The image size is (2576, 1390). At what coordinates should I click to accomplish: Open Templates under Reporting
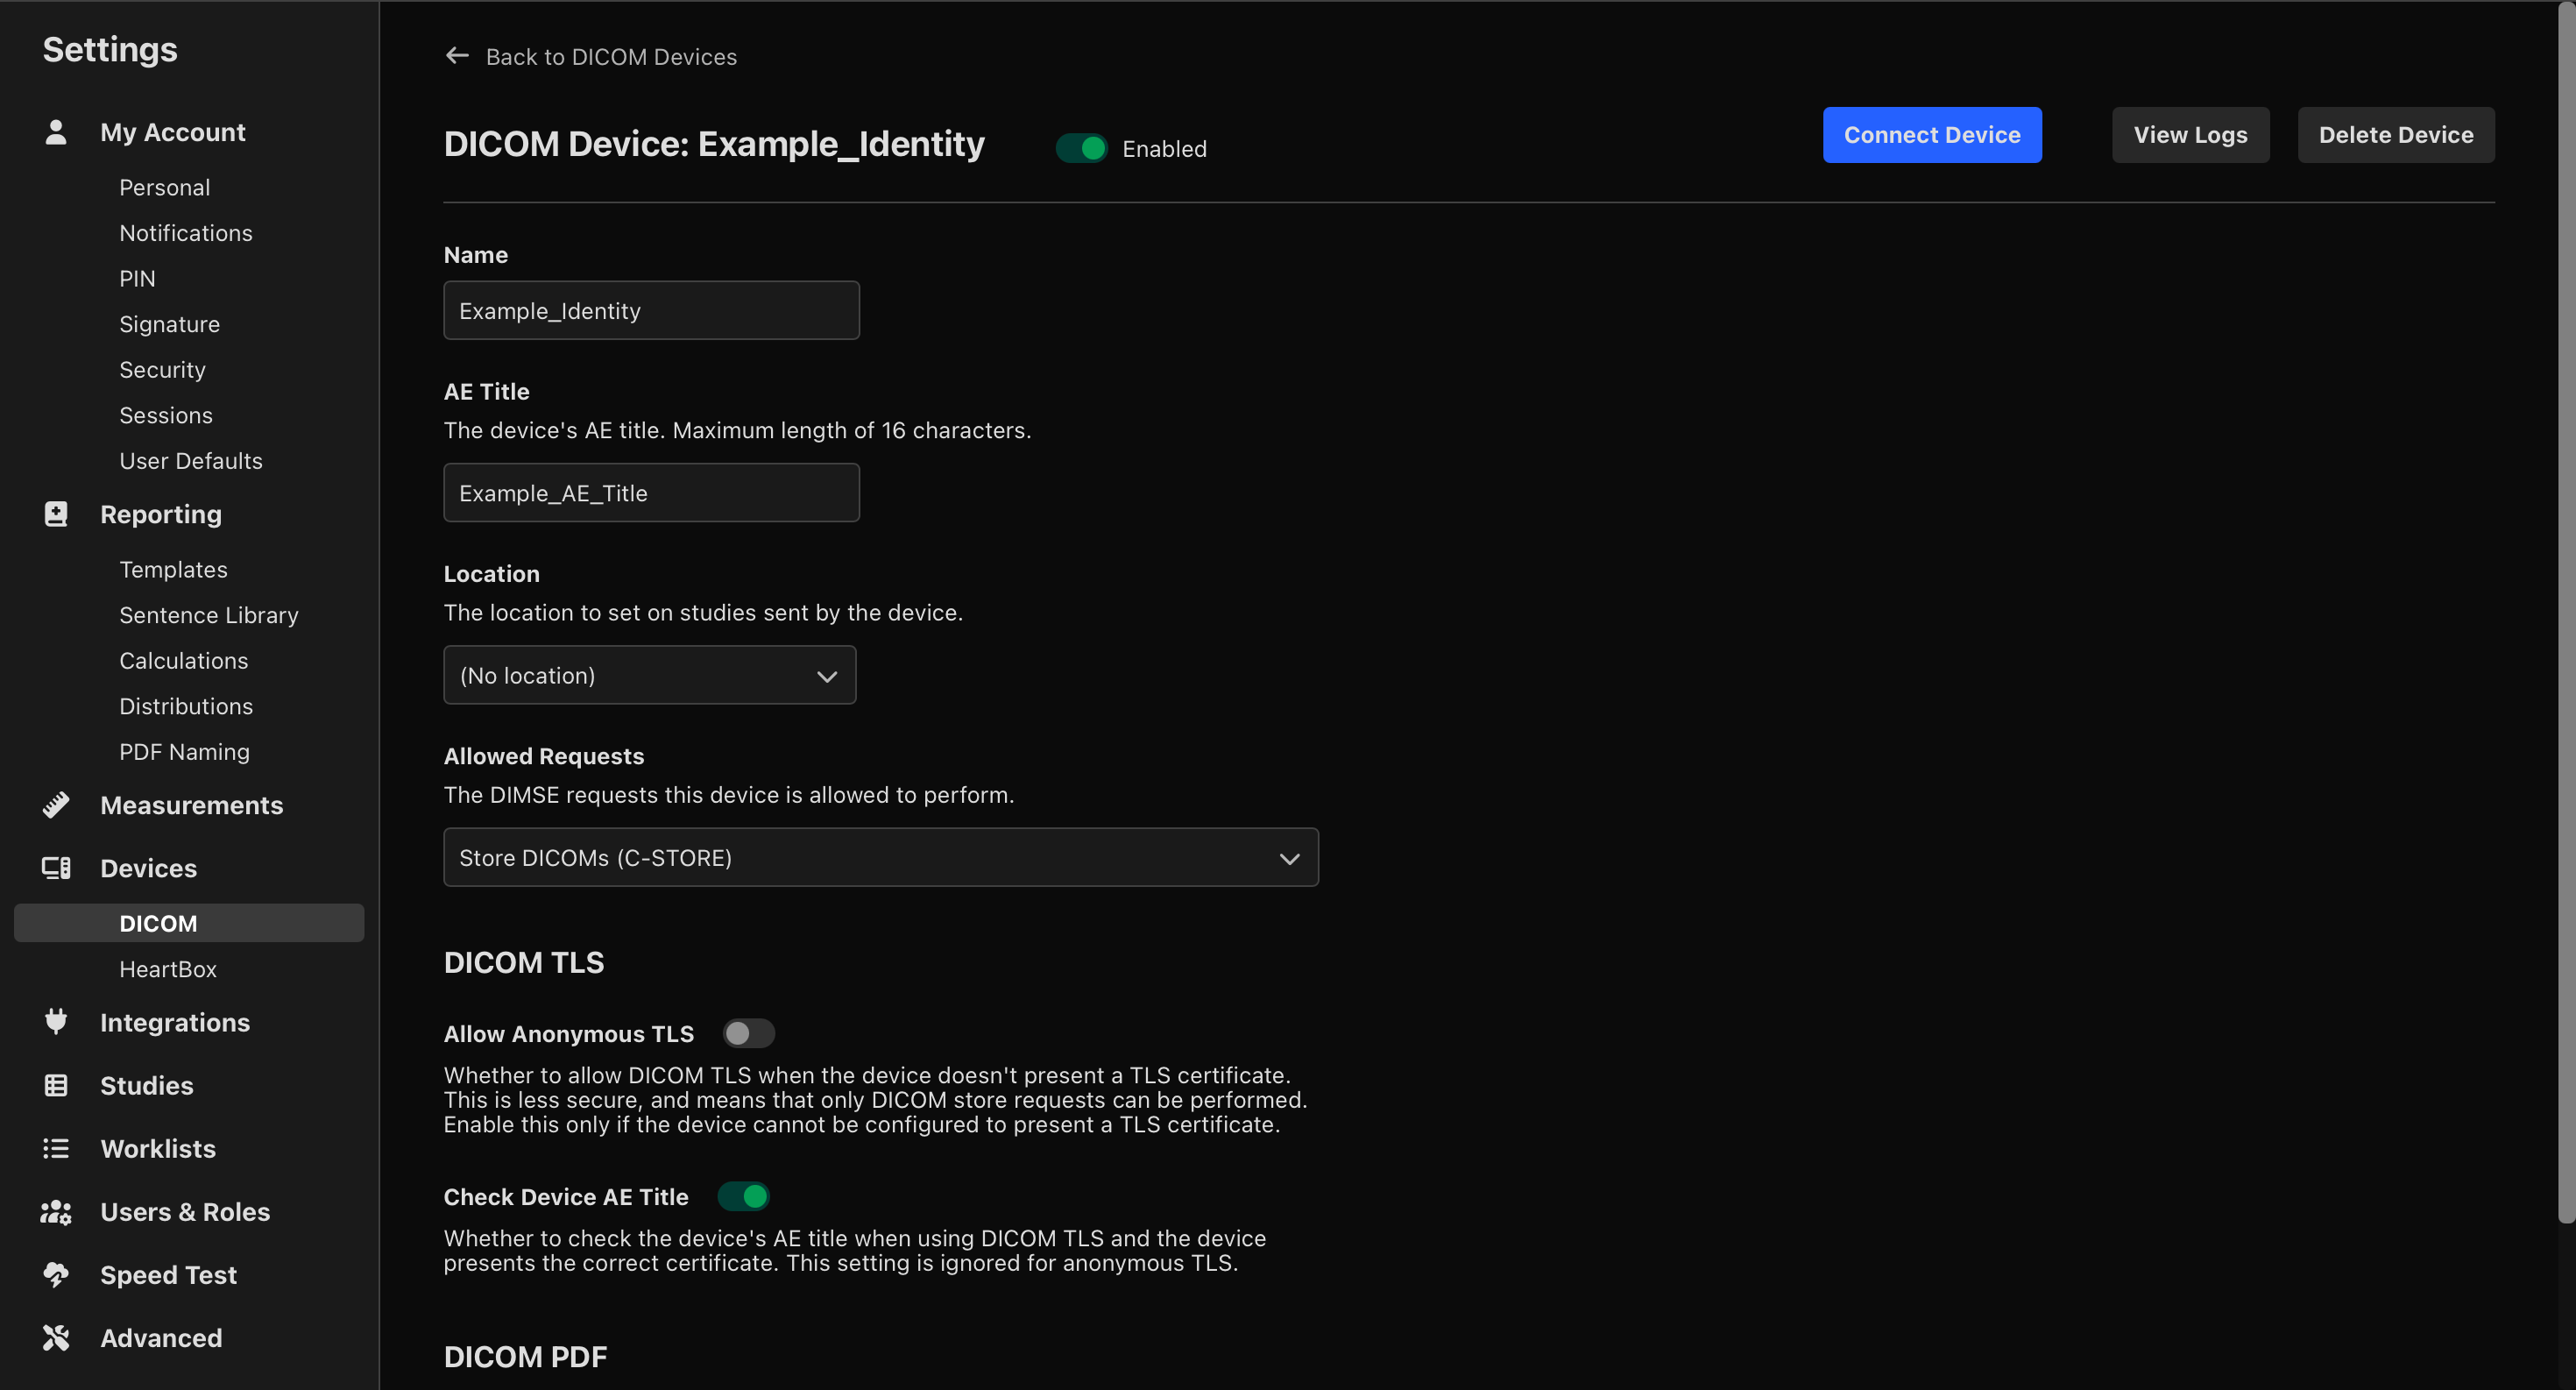(173, 569)
